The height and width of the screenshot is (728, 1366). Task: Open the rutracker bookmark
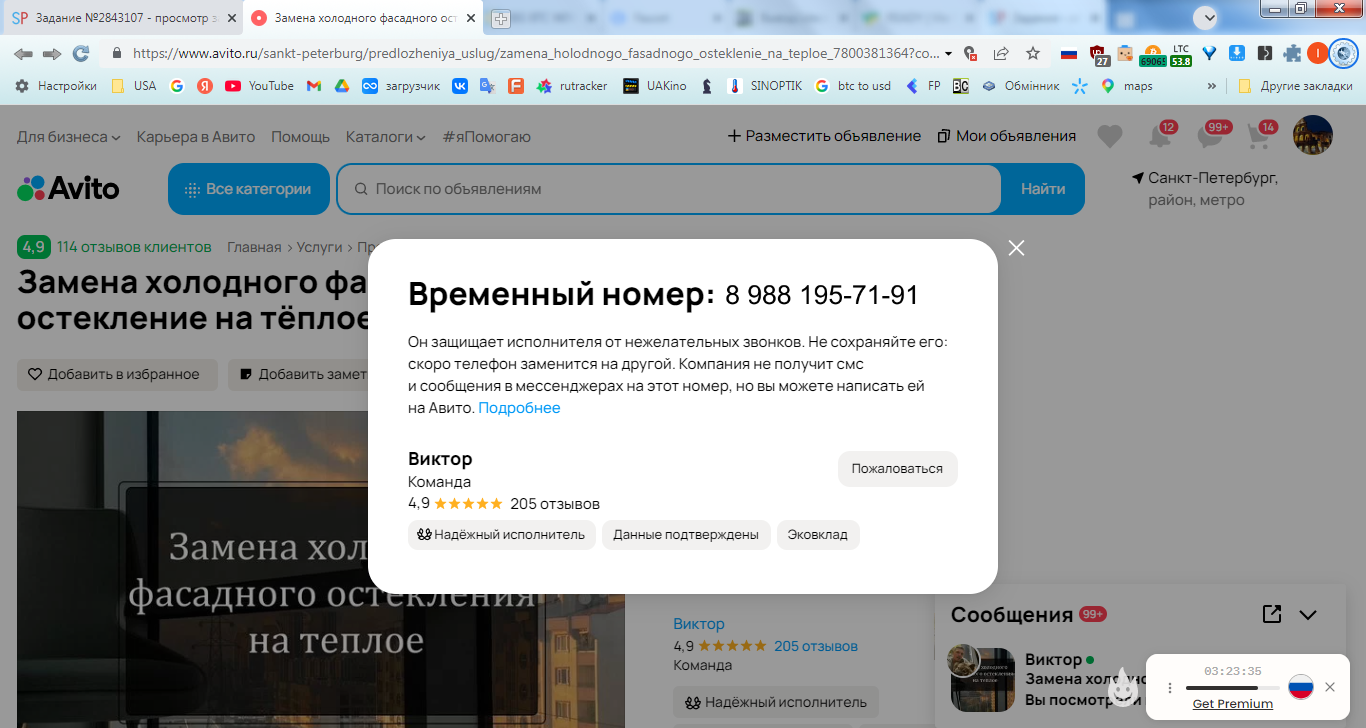click(x=572, y=86)
